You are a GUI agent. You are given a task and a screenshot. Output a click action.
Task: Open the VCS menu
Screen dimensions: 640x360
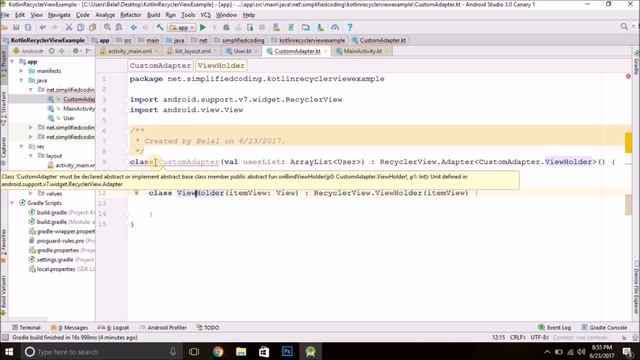click(x=206, y=15)
